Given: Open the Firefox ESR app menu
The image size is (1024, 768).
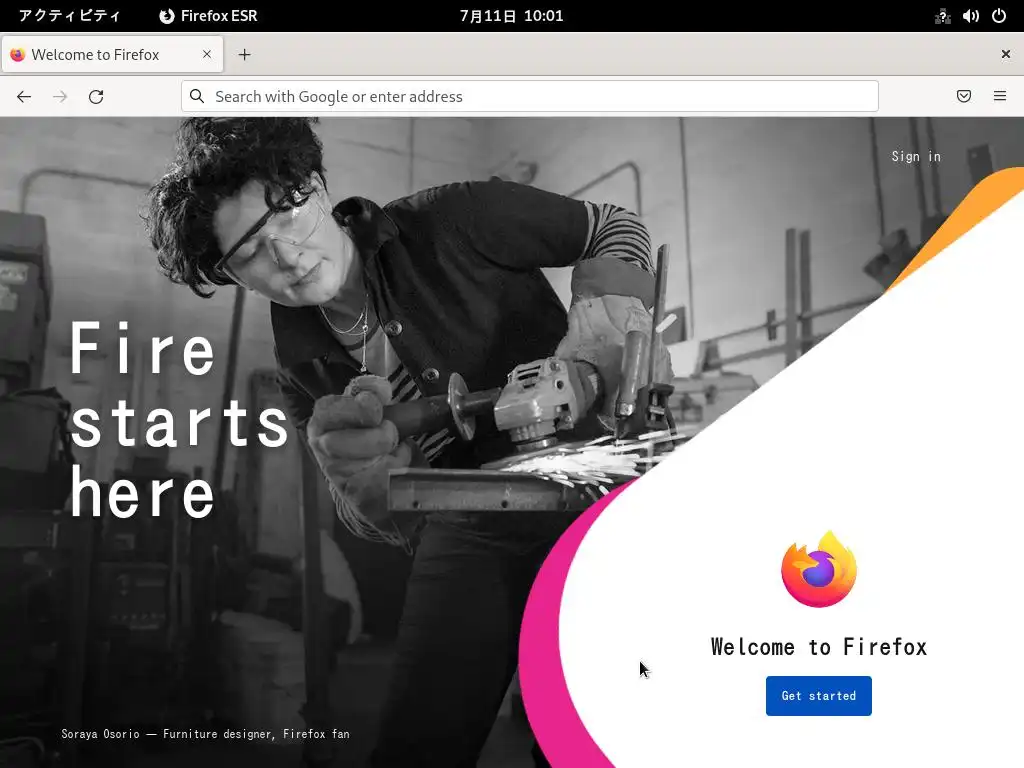Looking at the screenshot, I should pos(208,16).
